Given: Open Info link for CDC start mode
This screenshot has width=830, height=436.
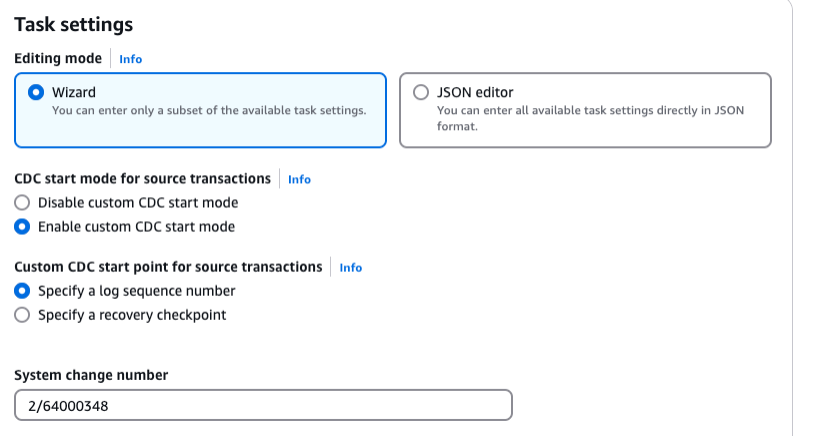Looking at the screenshot, I should click(299, 179).
